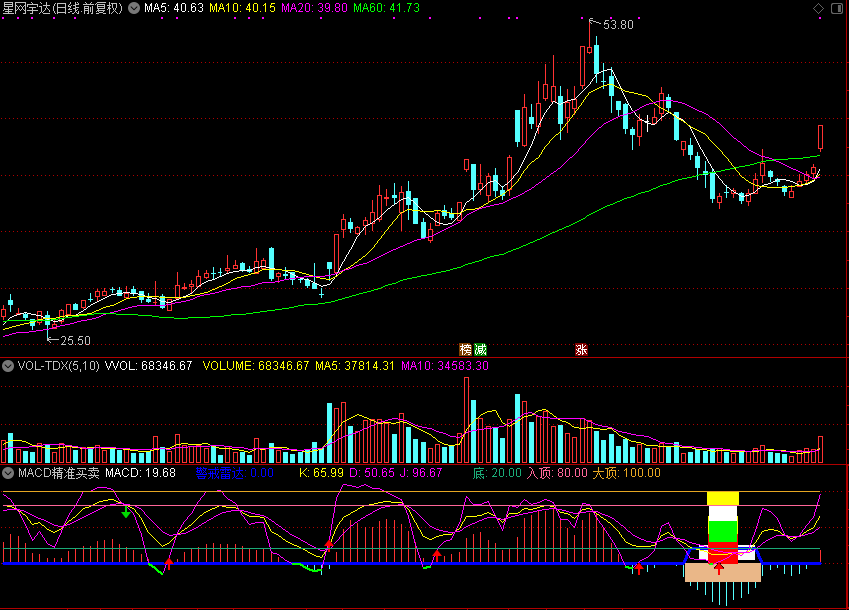Click the green 减 event marker
Screen dimensions: 849x610
[x=480, y=350]
